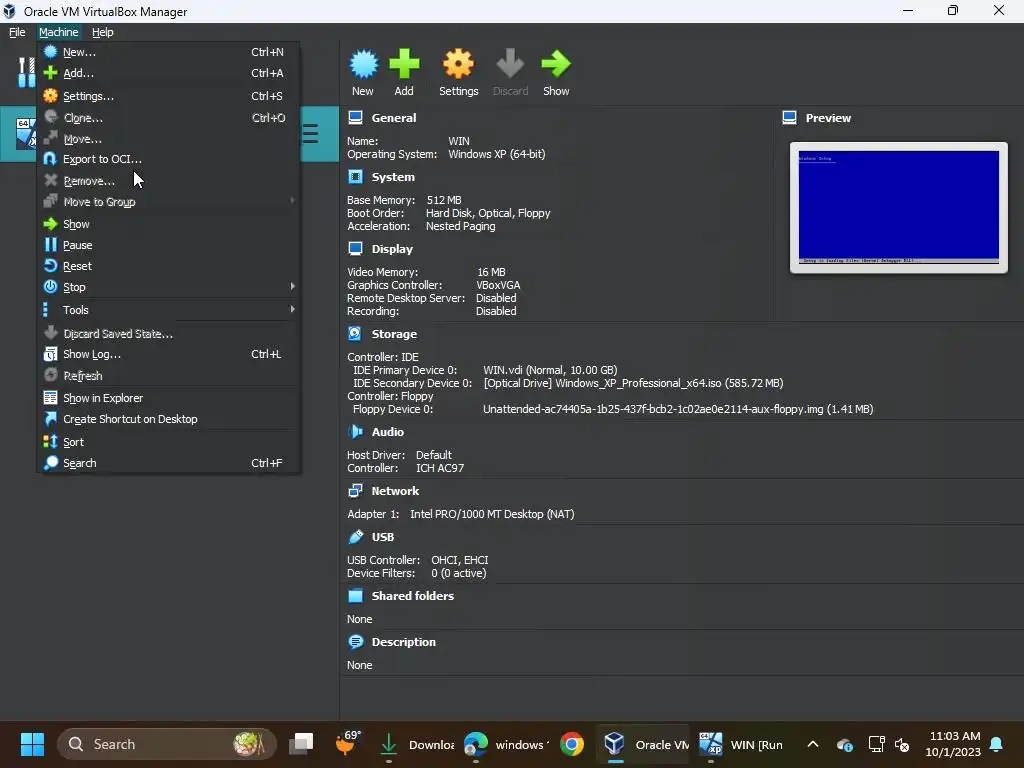Image resolution: width=1024 pixels, height=768 pixels.
Task: Expand the Move to Group submenu
Action: click(x=168, y=202)
